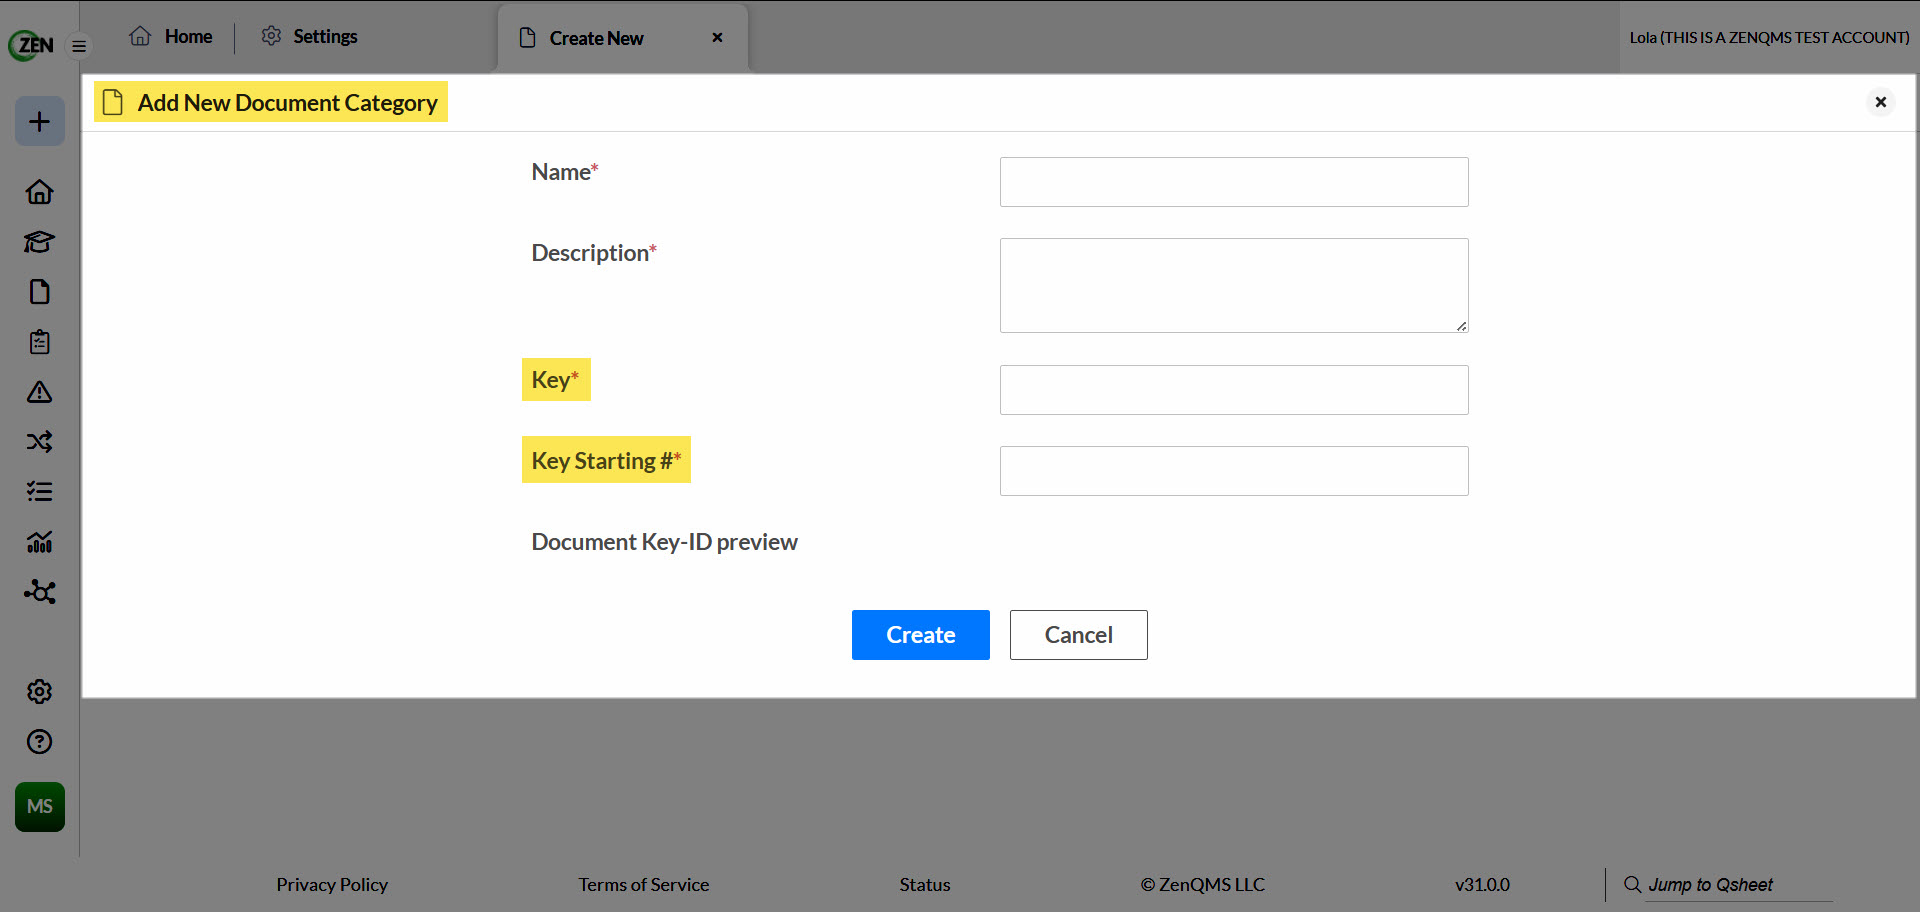
Task: Open the plus create-new sidebar button
Action: tap(40, 121)
